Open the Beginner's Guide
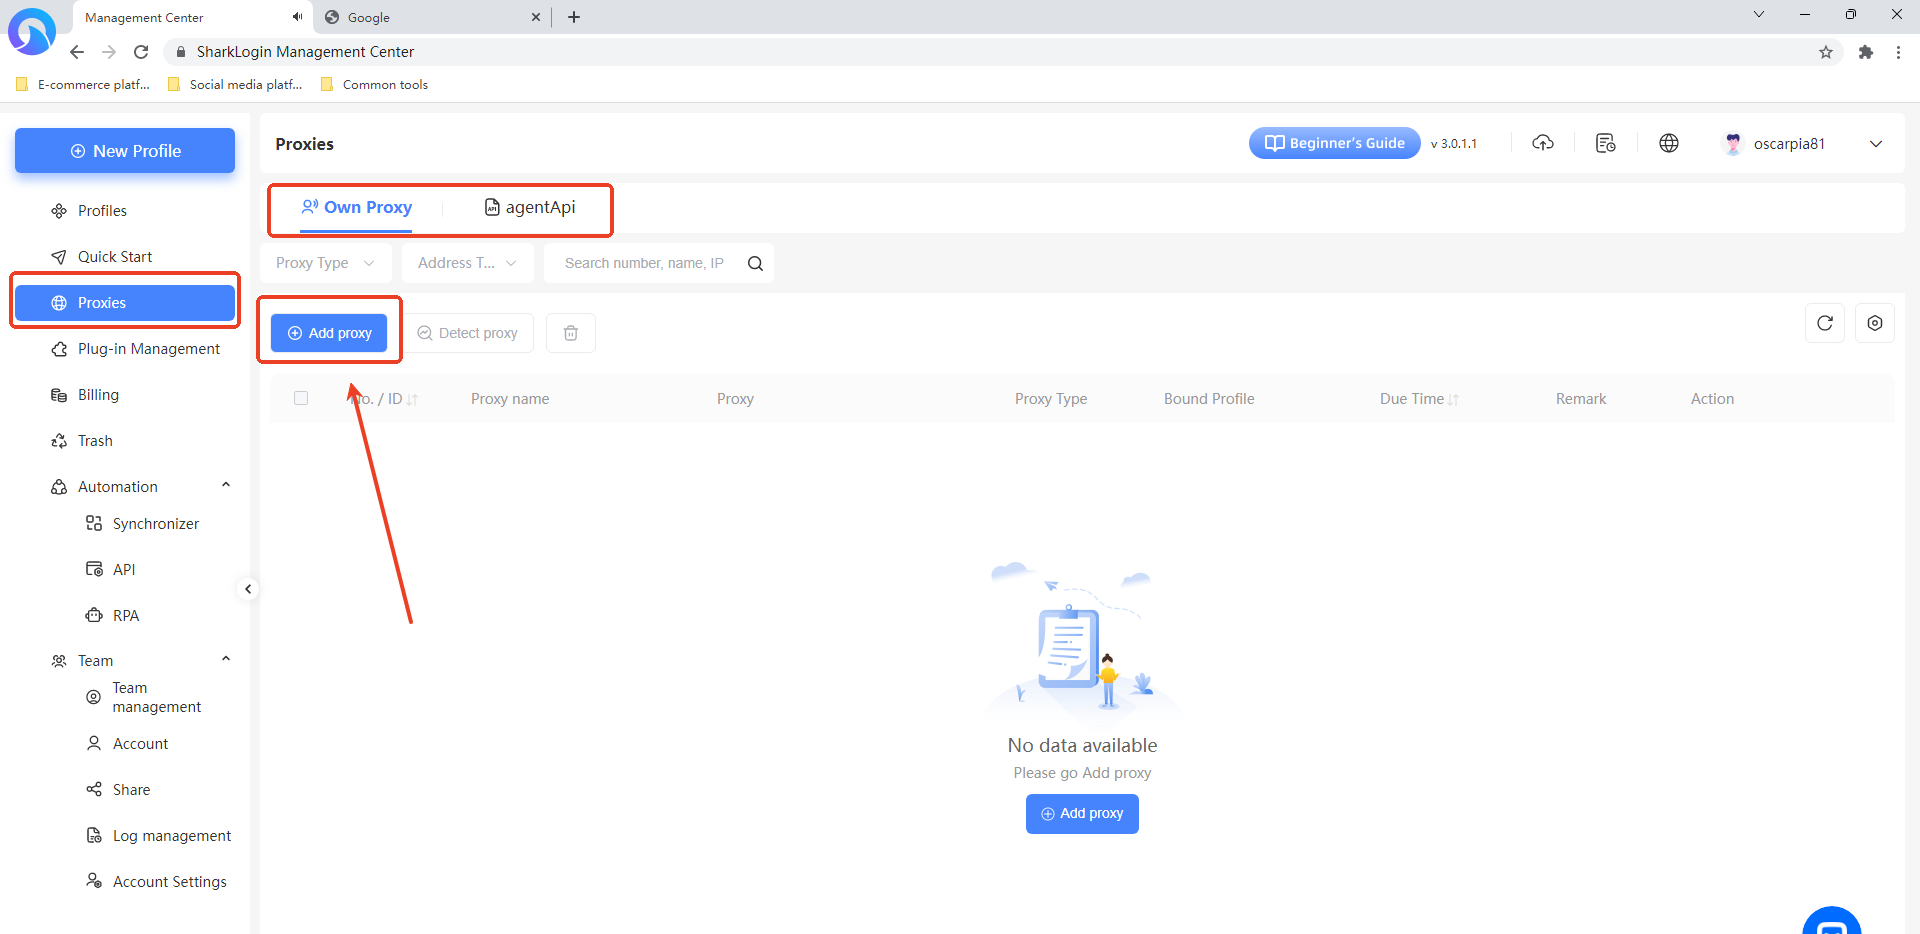Screen dimensions: 1920x934 click(x=1334, y=143)
